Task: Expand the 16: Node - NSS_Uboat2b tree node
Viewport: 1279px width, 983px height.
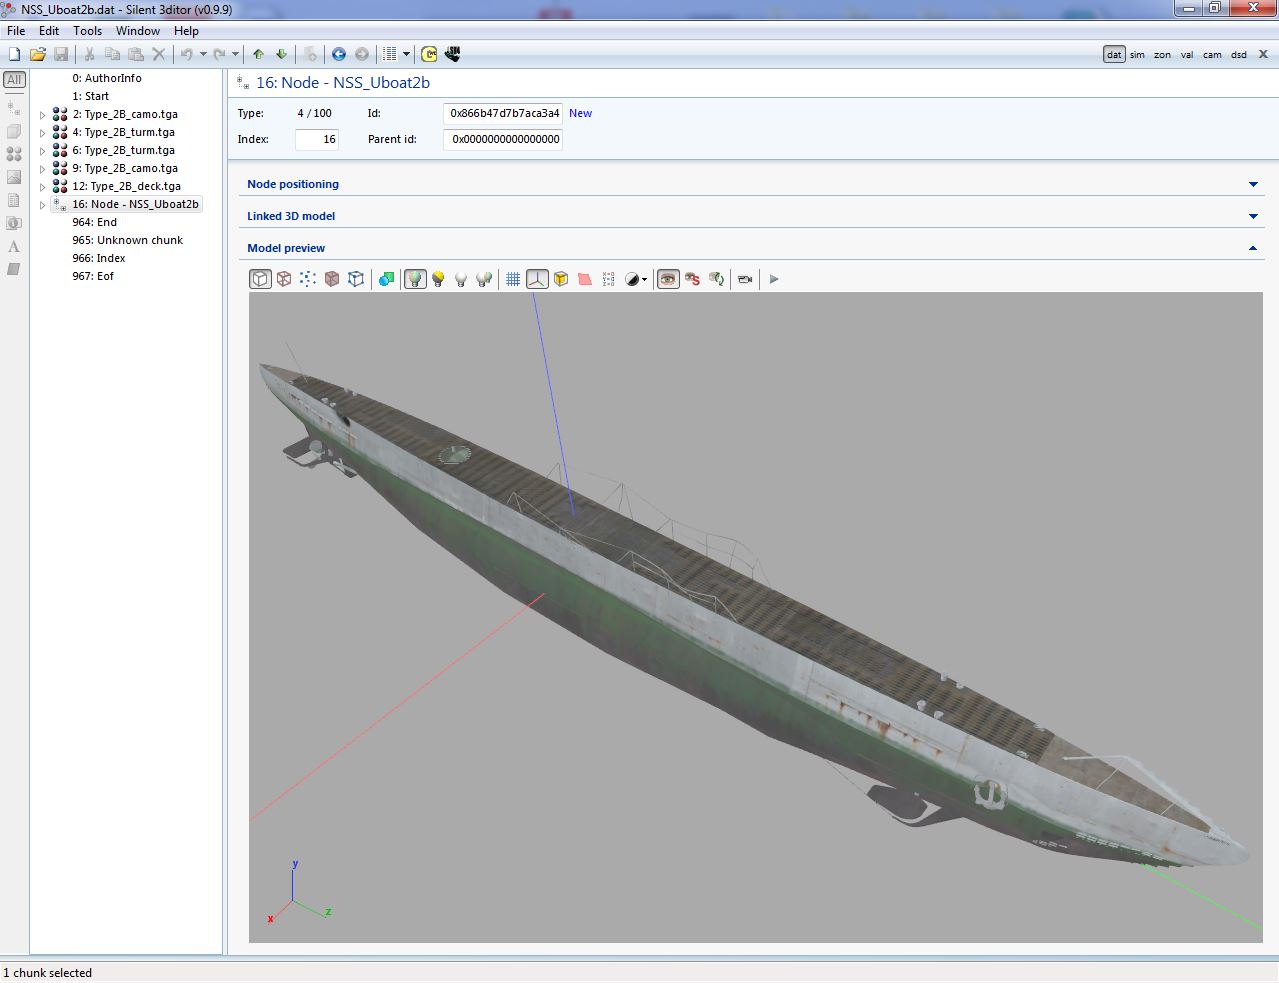Action: pos(42,205)
